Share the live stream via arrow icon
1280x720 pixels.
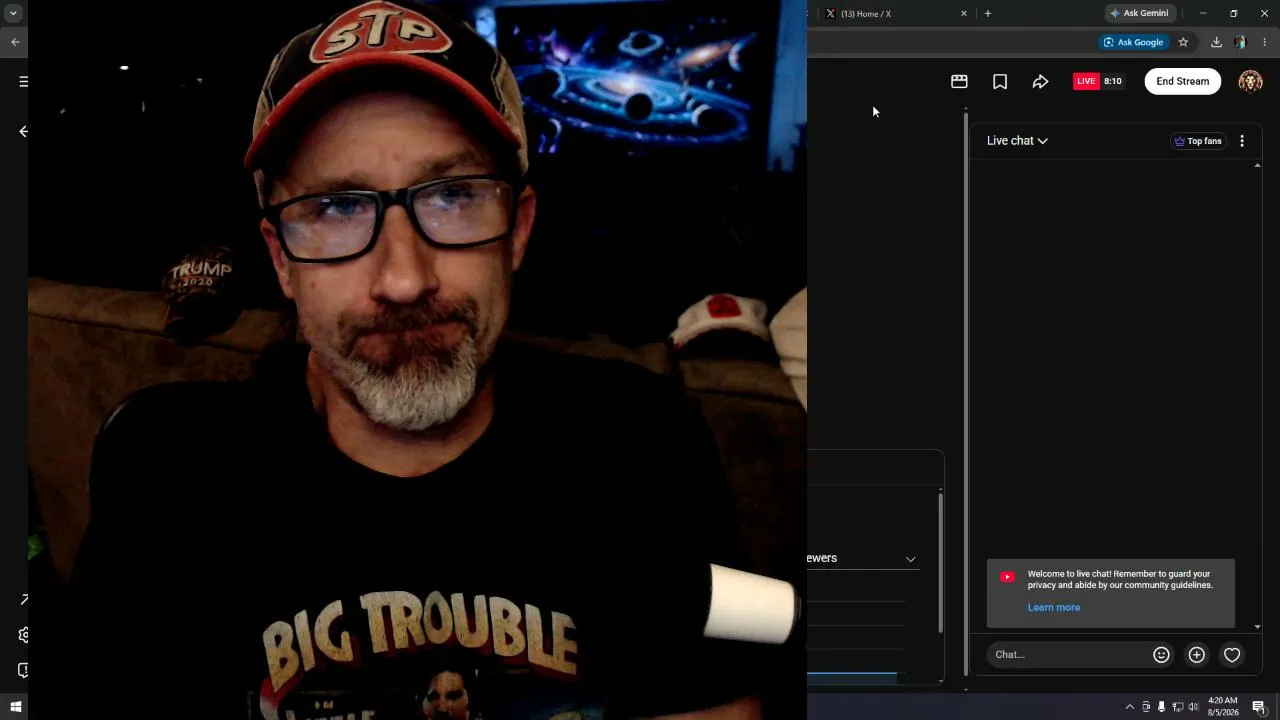click(x=1040, y=82)
